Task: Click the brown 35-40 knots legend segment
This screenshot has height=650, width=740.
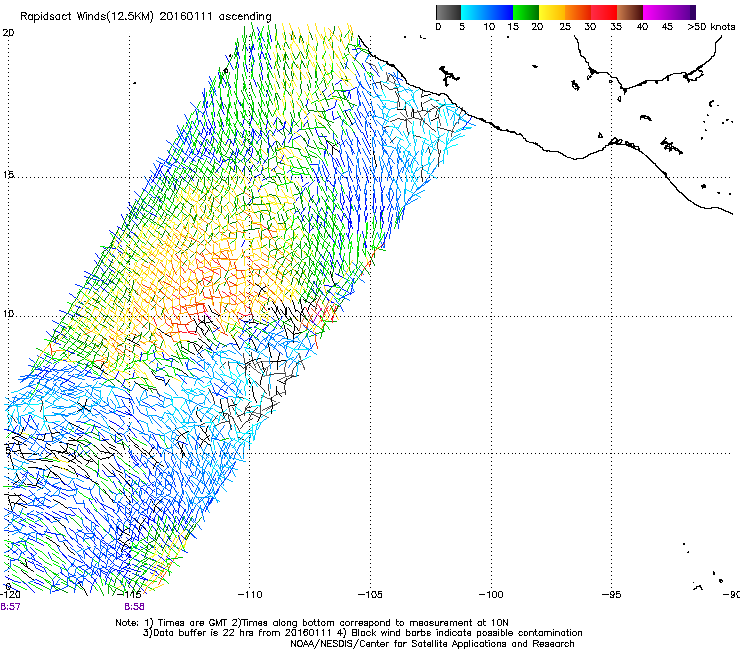Action: pyautogui.click(x=630, y=12)
